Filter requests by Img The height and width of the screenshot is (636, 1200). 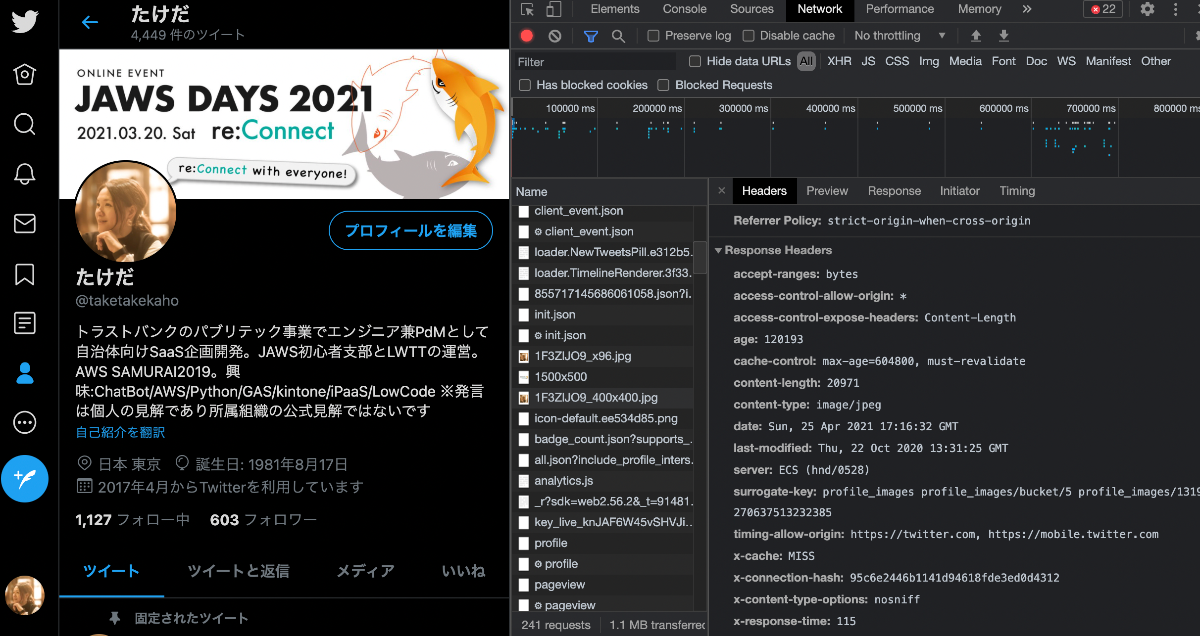click(x=929, y=61)
